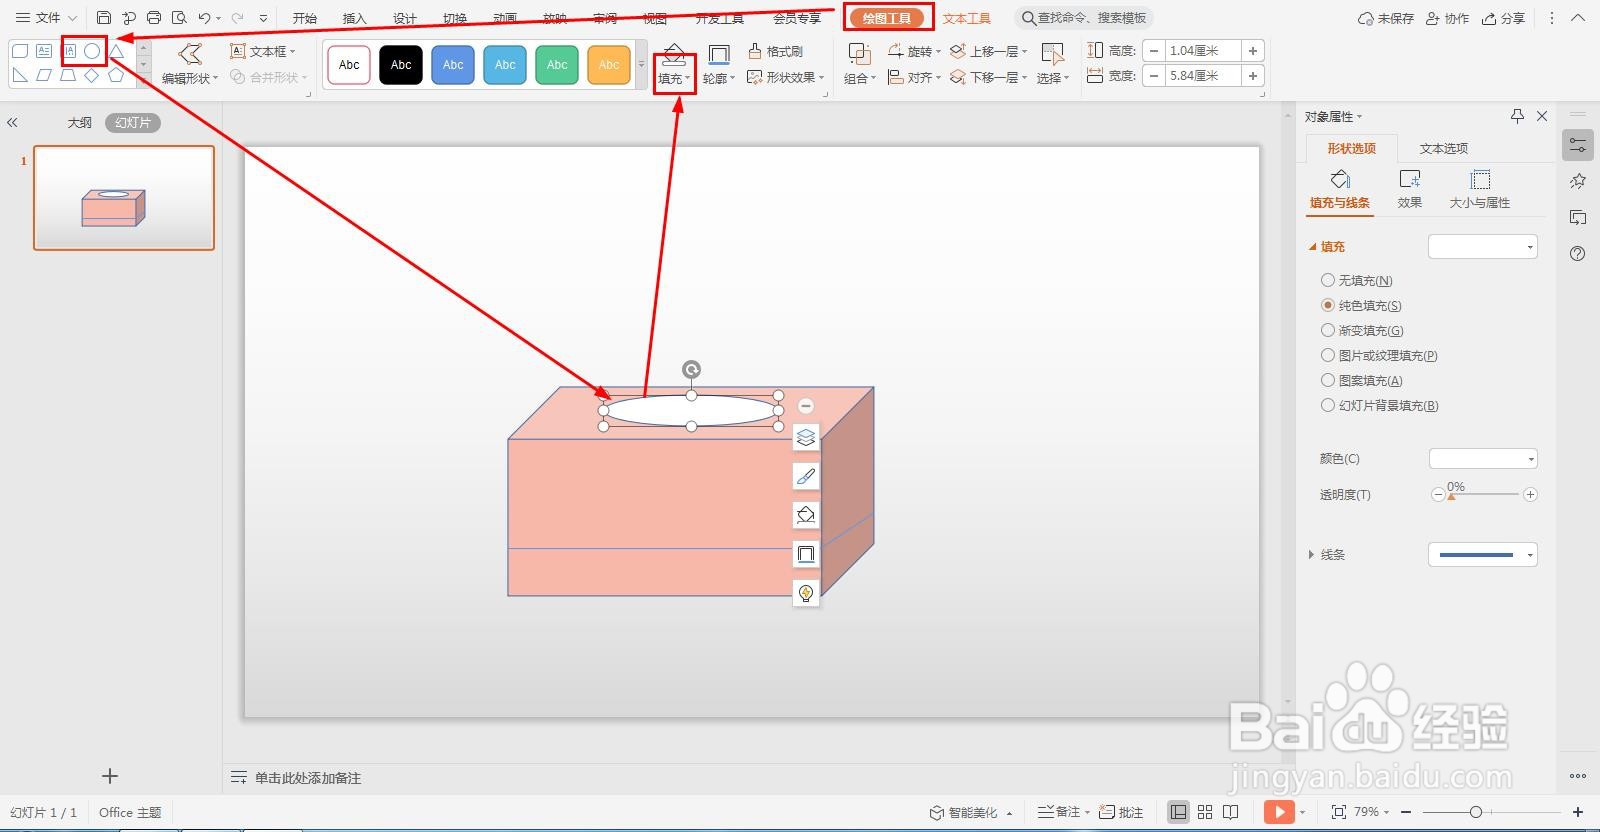Click the help question mark sidebar icon

(x=1578, y=254)
